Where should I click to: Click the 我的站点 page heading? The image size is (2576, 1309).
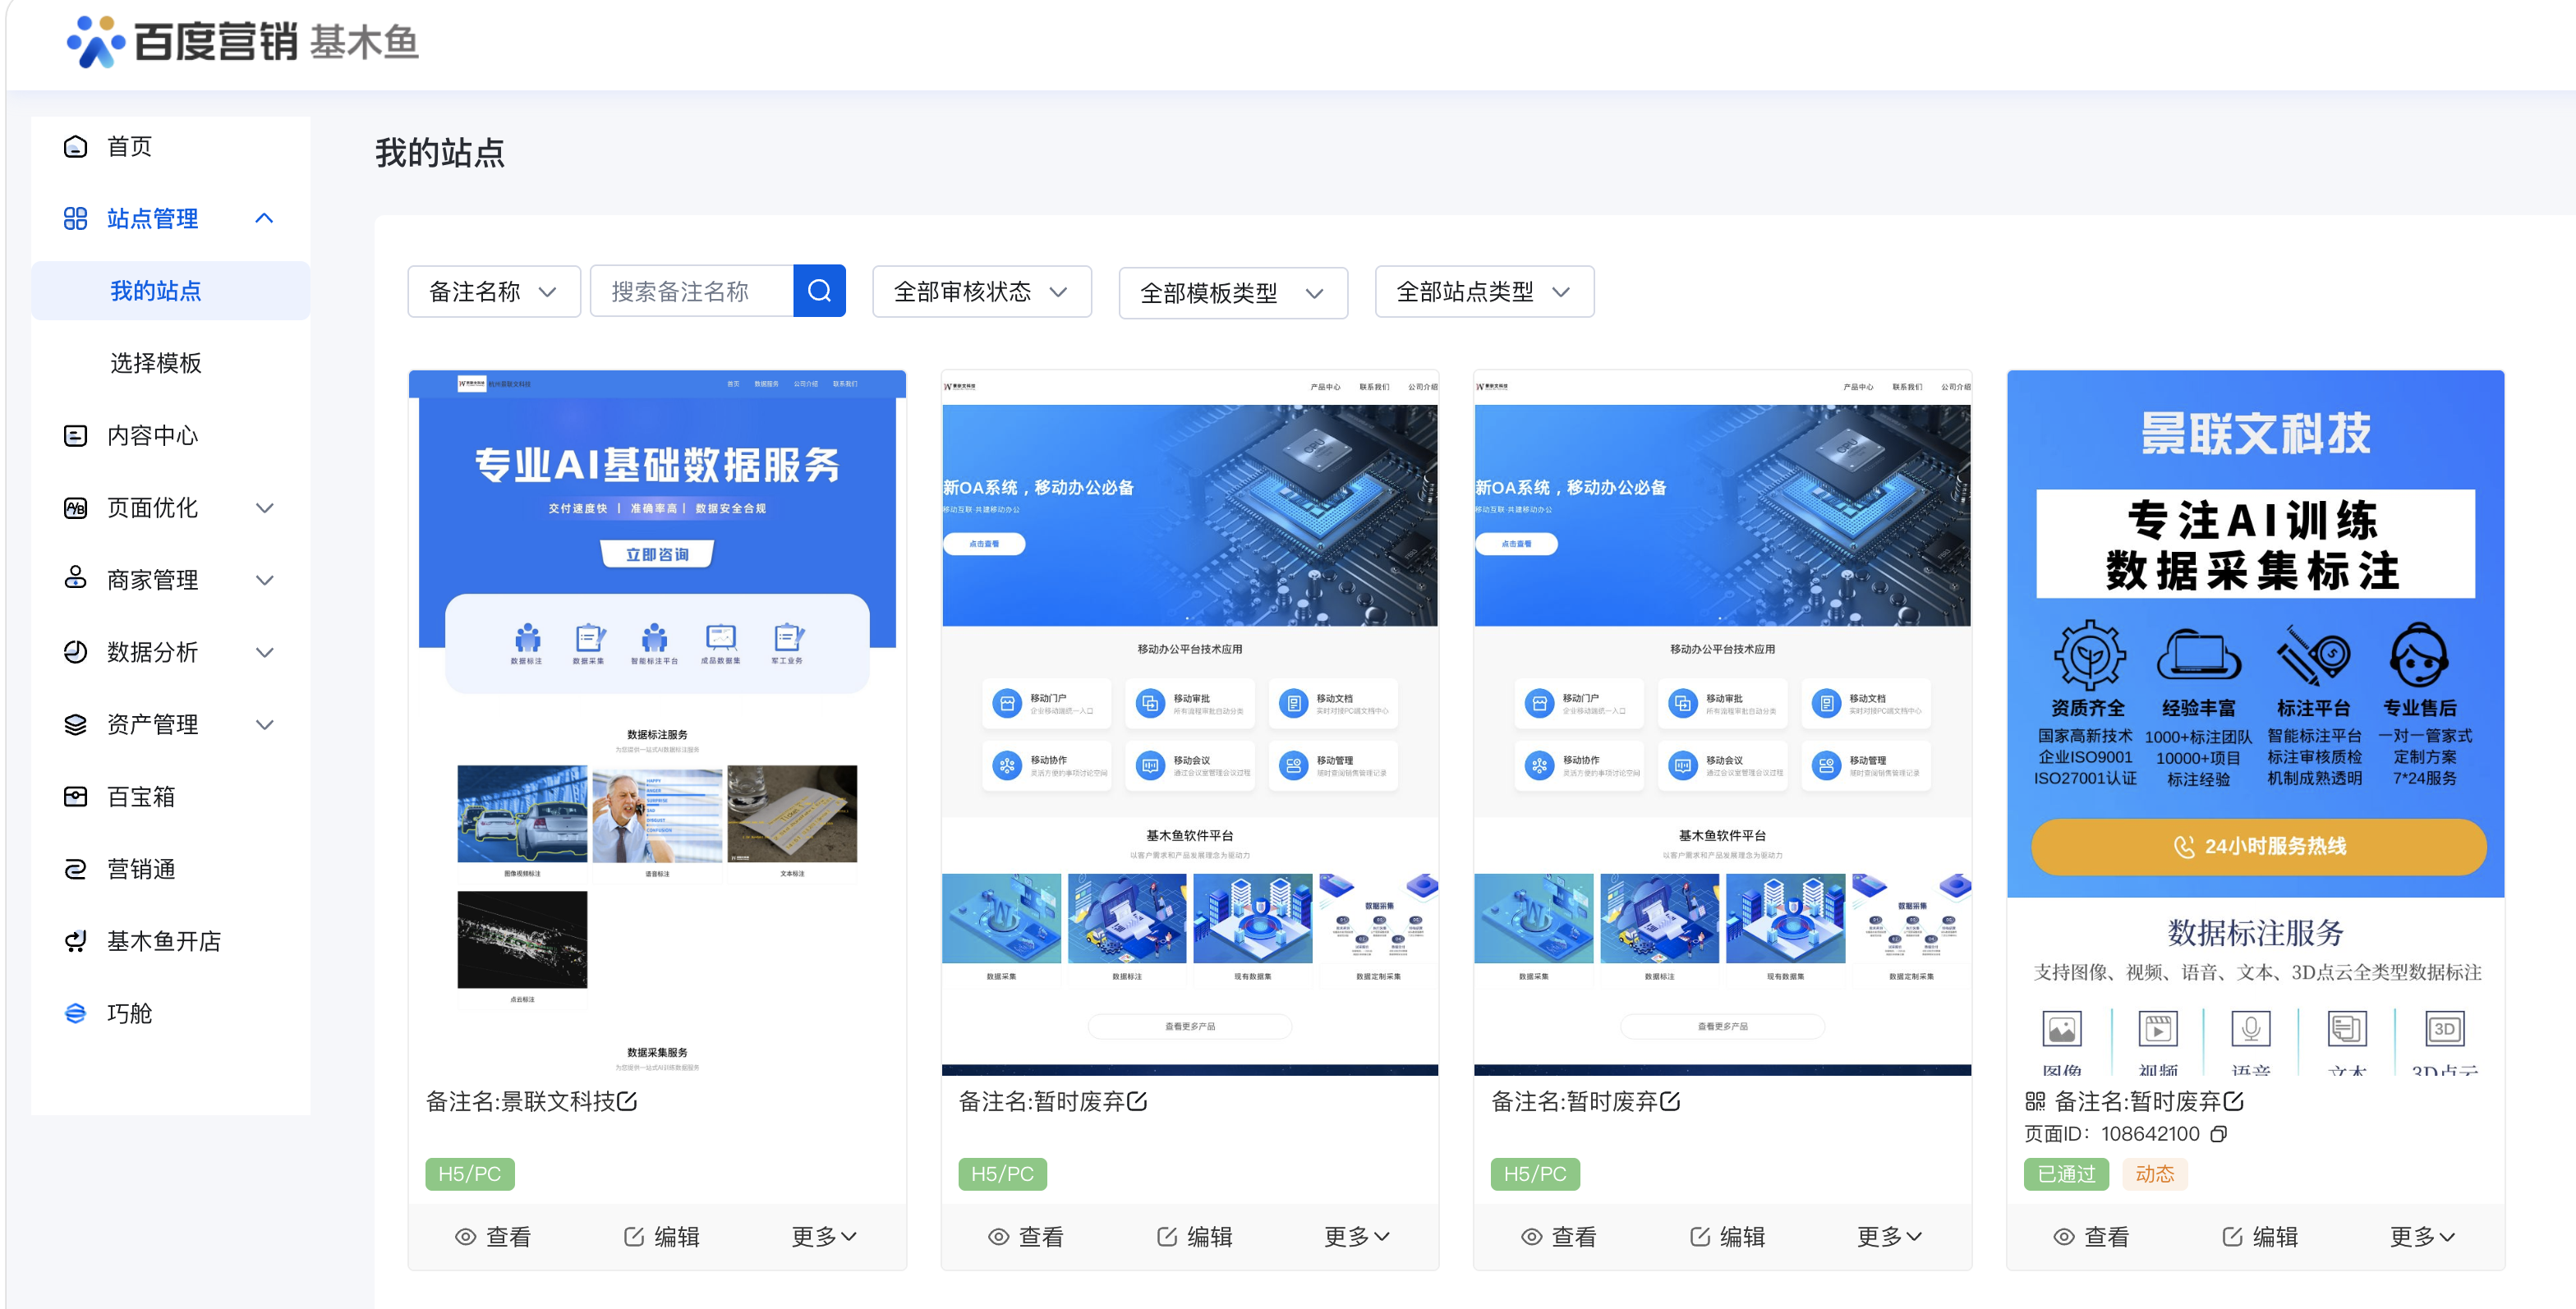(x=440, y=153)
